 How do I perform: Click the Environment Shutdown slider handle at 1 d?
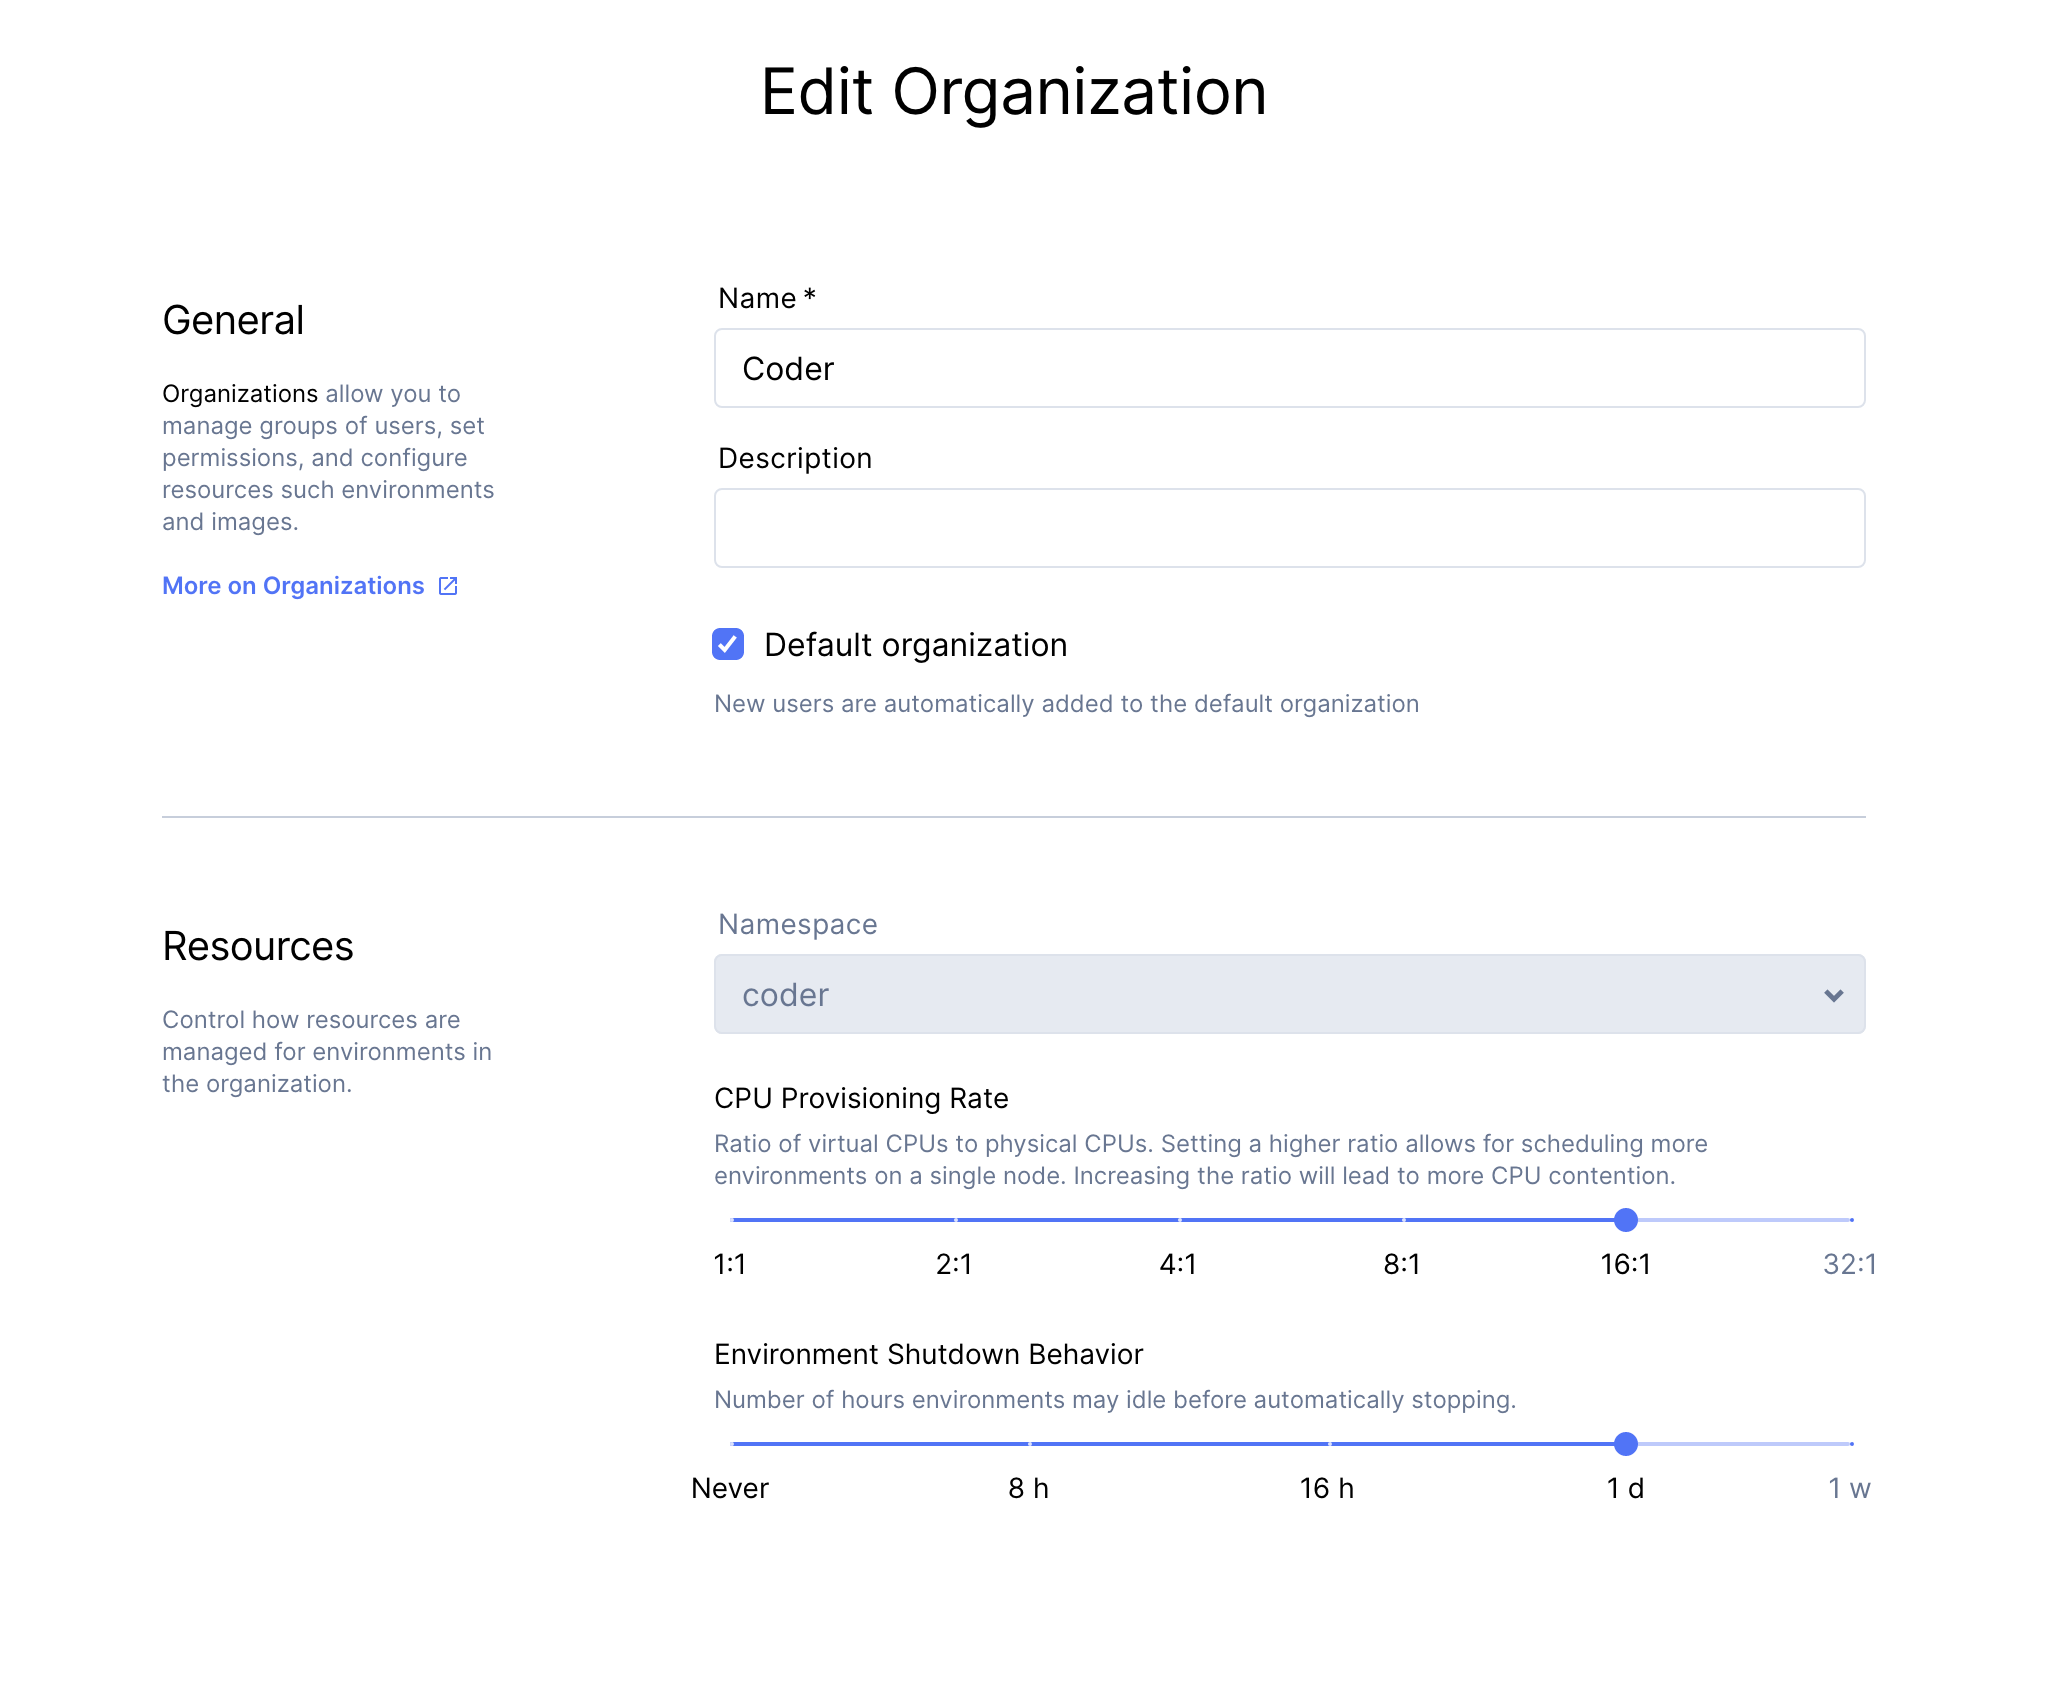tap(1626, 1444)
